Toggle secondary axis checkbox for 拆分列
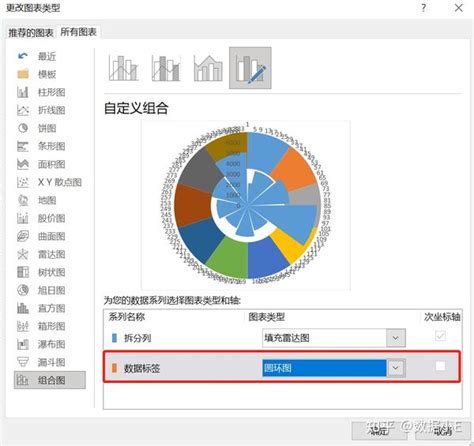Image resolution: width=474 pixels, height=446 pixels. coord(440,336)
